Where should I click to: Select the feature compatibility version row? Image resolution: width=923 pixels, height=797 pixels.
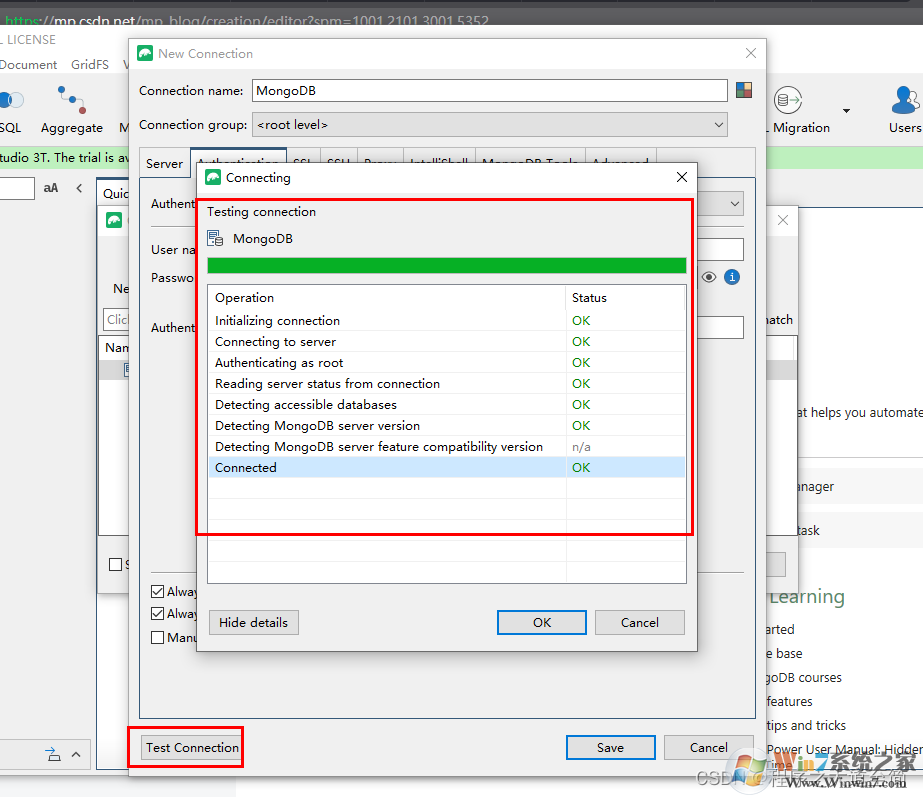pyautogui.click(x=447, y=447)
